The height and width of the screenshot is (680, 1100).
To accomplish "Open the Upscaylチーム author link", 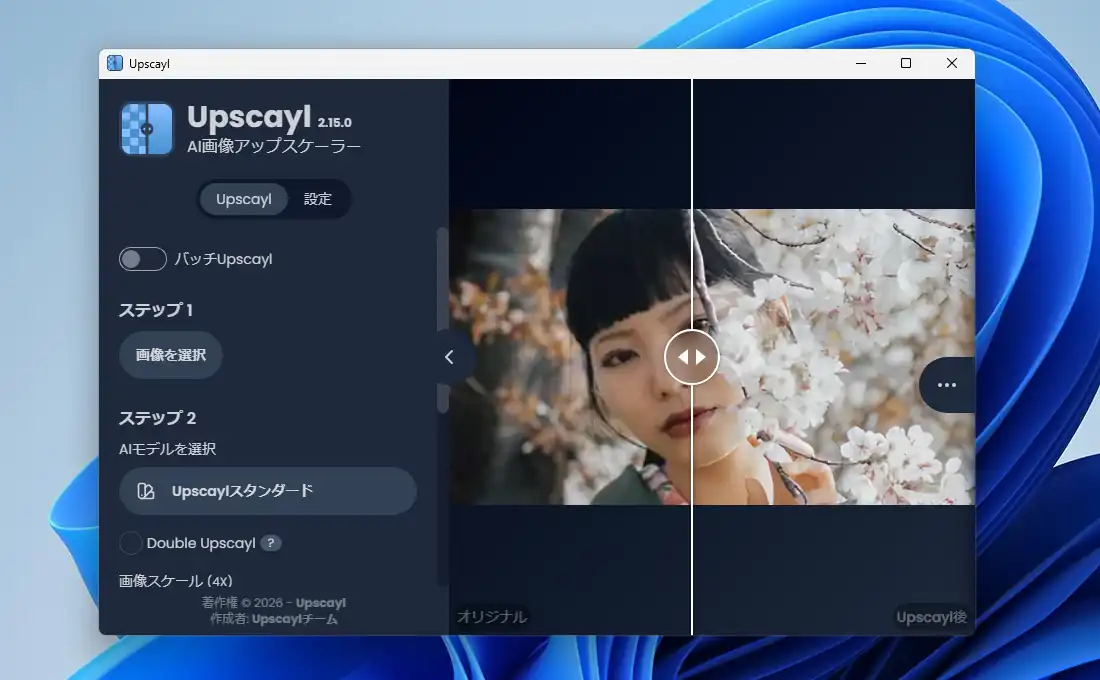I will point(294,619).
